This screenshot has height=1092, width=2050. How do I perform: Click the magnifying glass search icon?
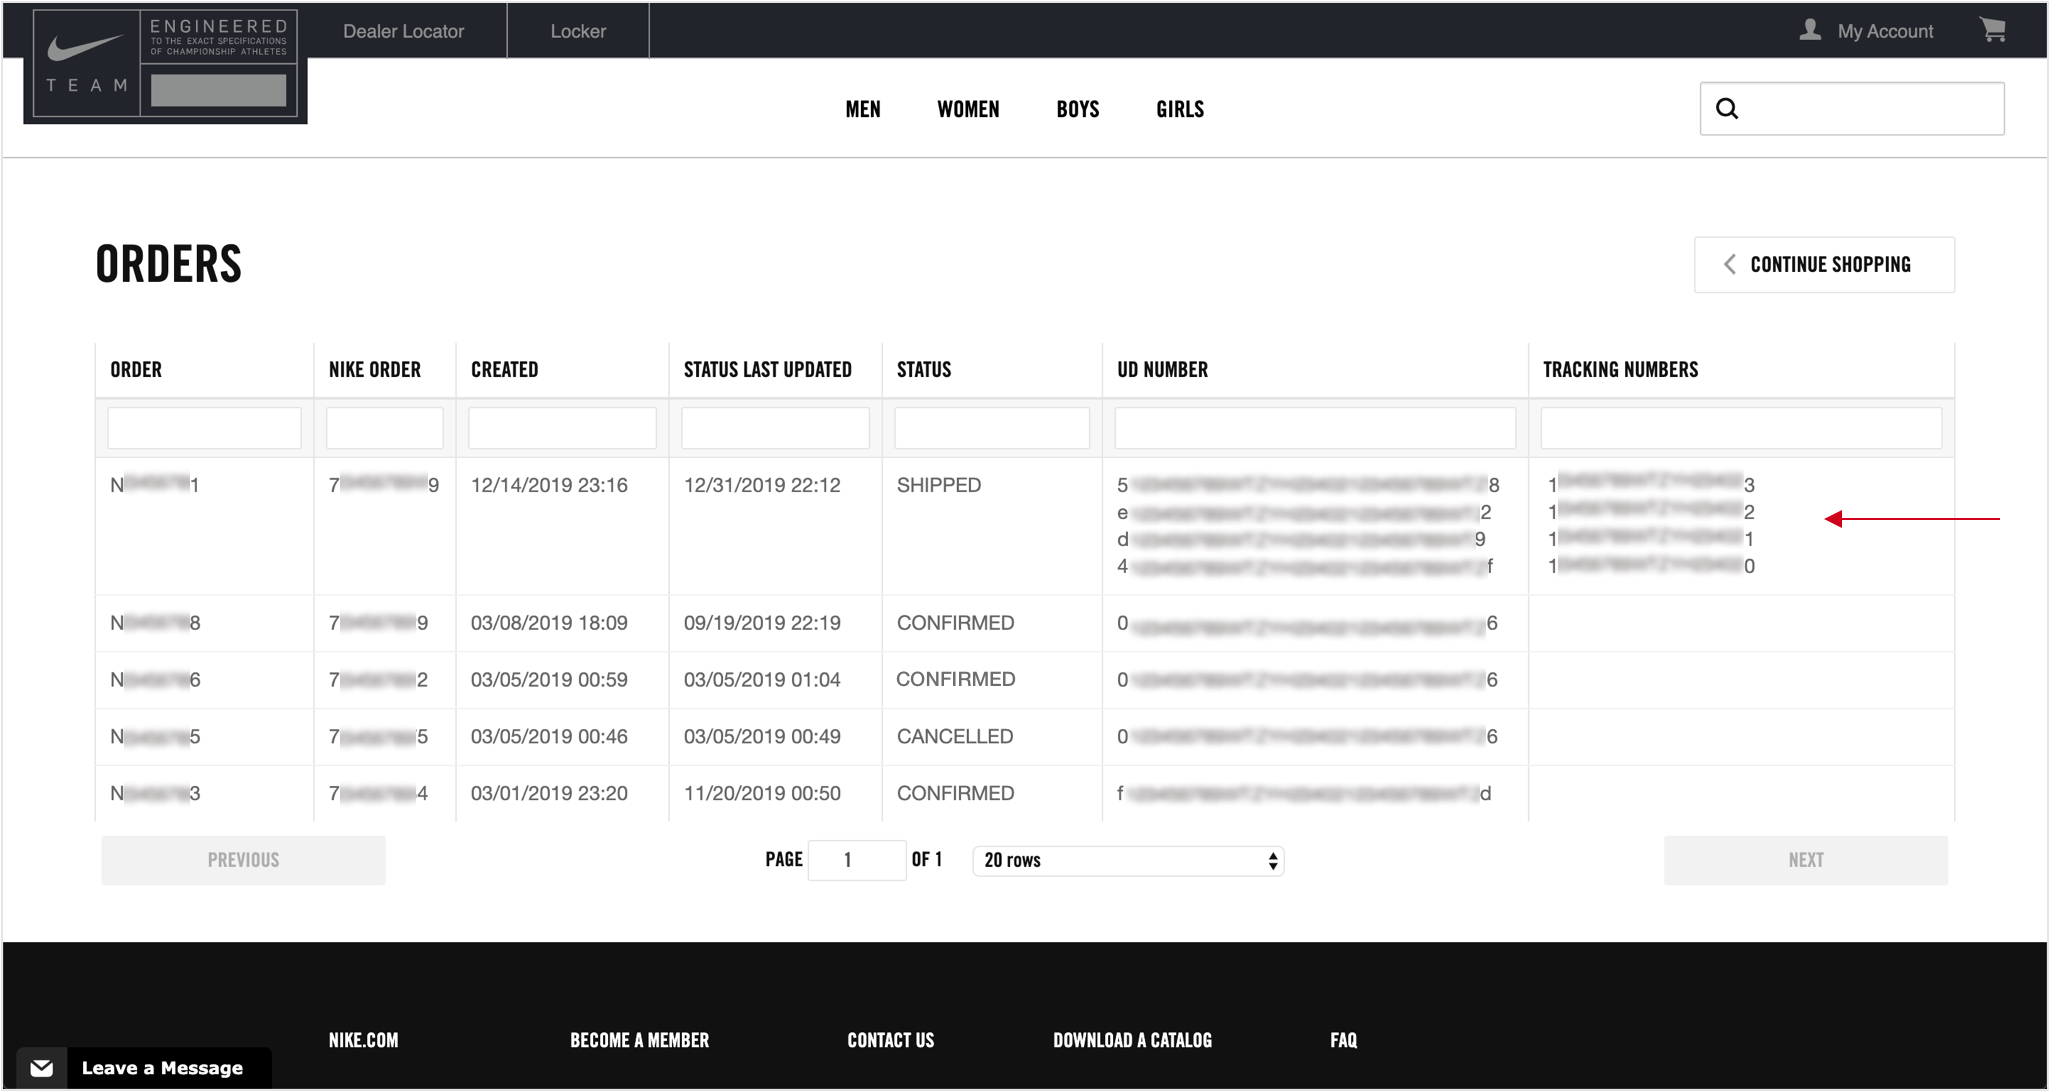coord(1727,107)
